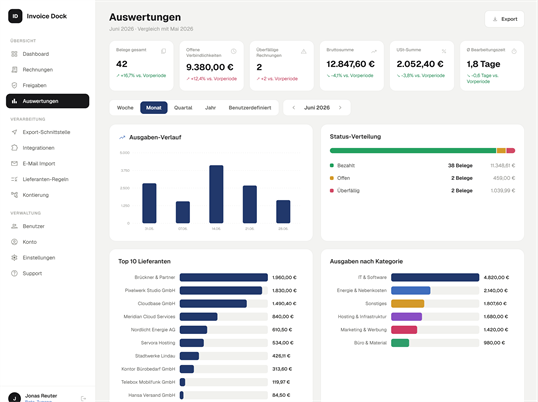Click Sonstiges category bar
The height and width of the screenshot is (402, 538).
click(408, 304)
